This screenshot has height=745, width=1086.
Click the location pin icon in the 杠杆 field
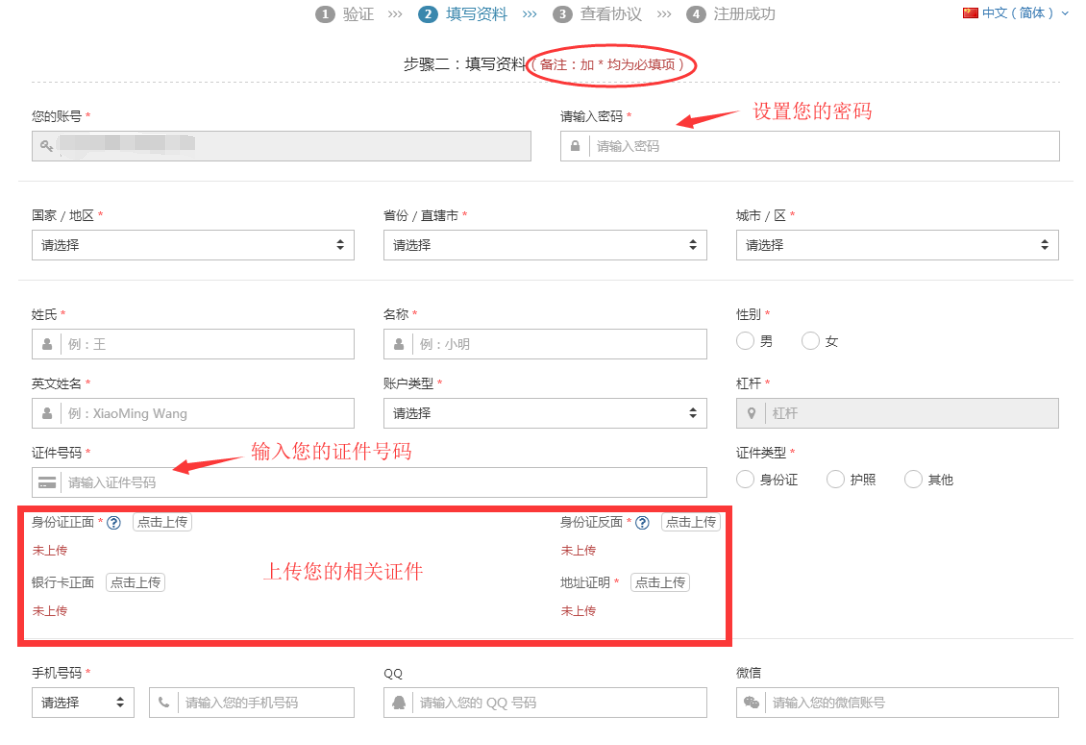(x=751, y=413)
